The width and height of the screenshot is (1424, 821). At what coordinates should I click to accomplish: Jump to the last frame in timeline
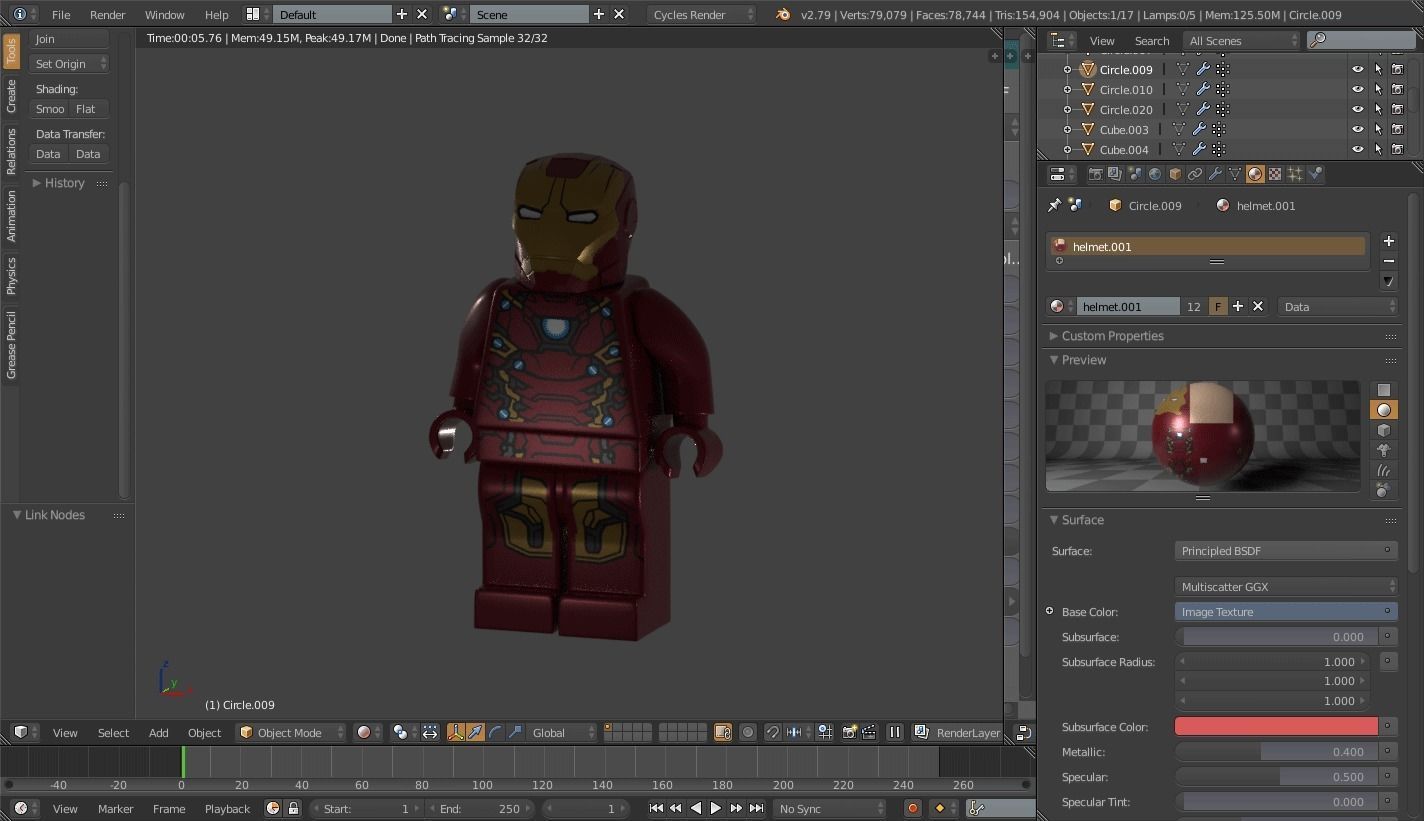coord(757,808)
